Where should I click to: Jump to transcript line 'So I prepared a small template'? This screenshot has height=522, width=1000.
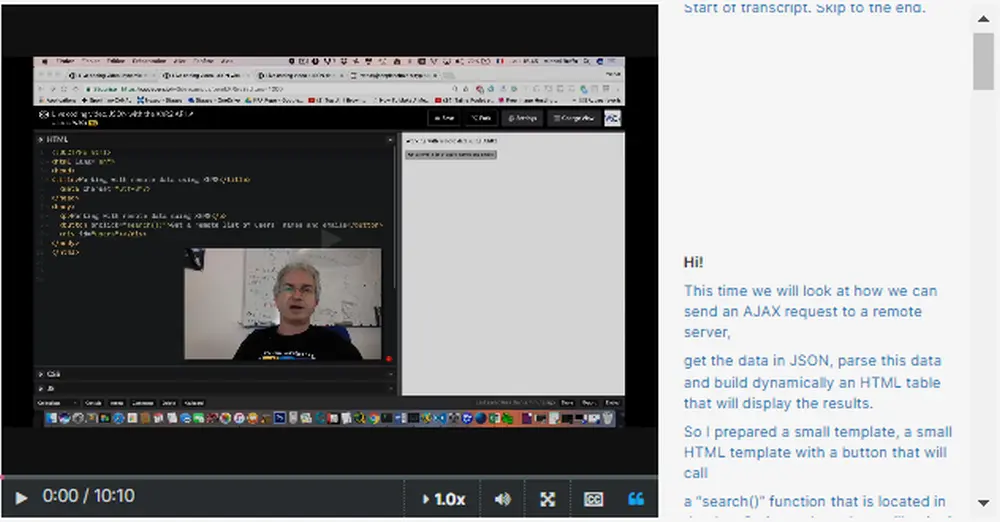point(818,452)
